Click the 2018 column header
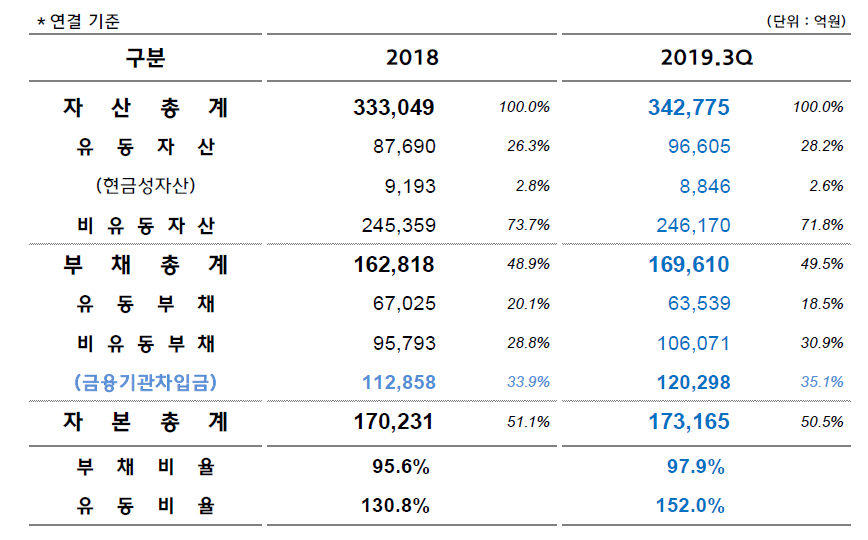This screenshot has height=540, width=868. [411, 58]
